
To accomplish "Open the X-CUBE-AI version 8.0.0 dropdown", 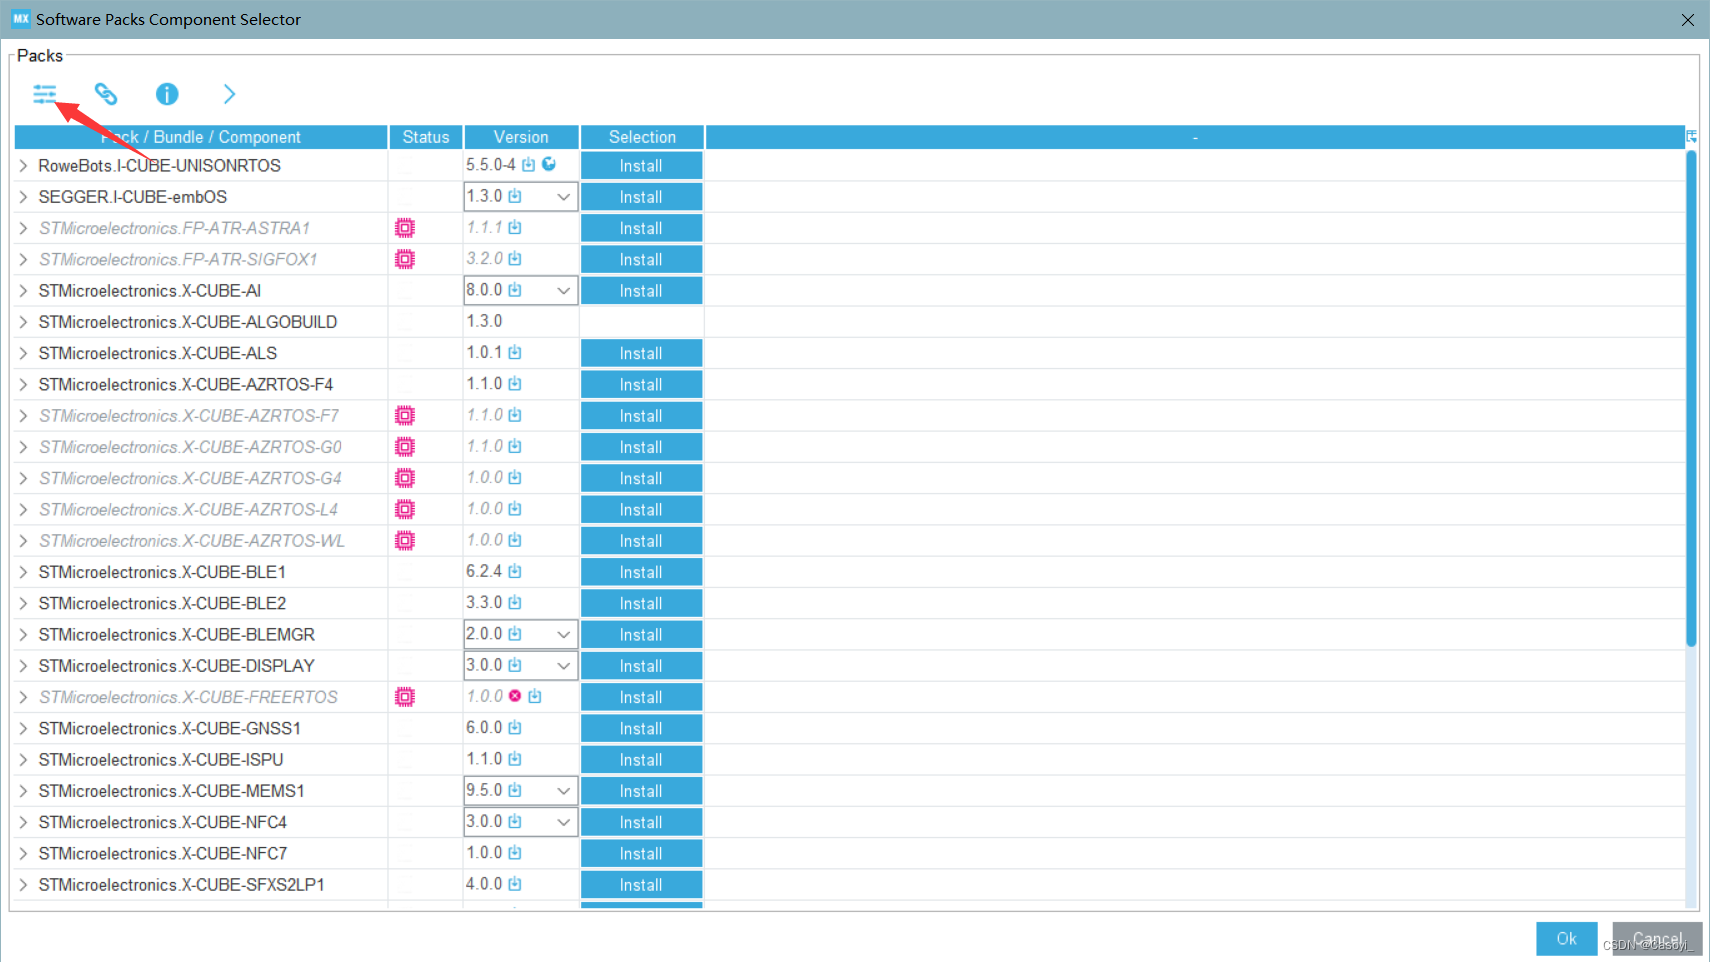I will 564,291.
